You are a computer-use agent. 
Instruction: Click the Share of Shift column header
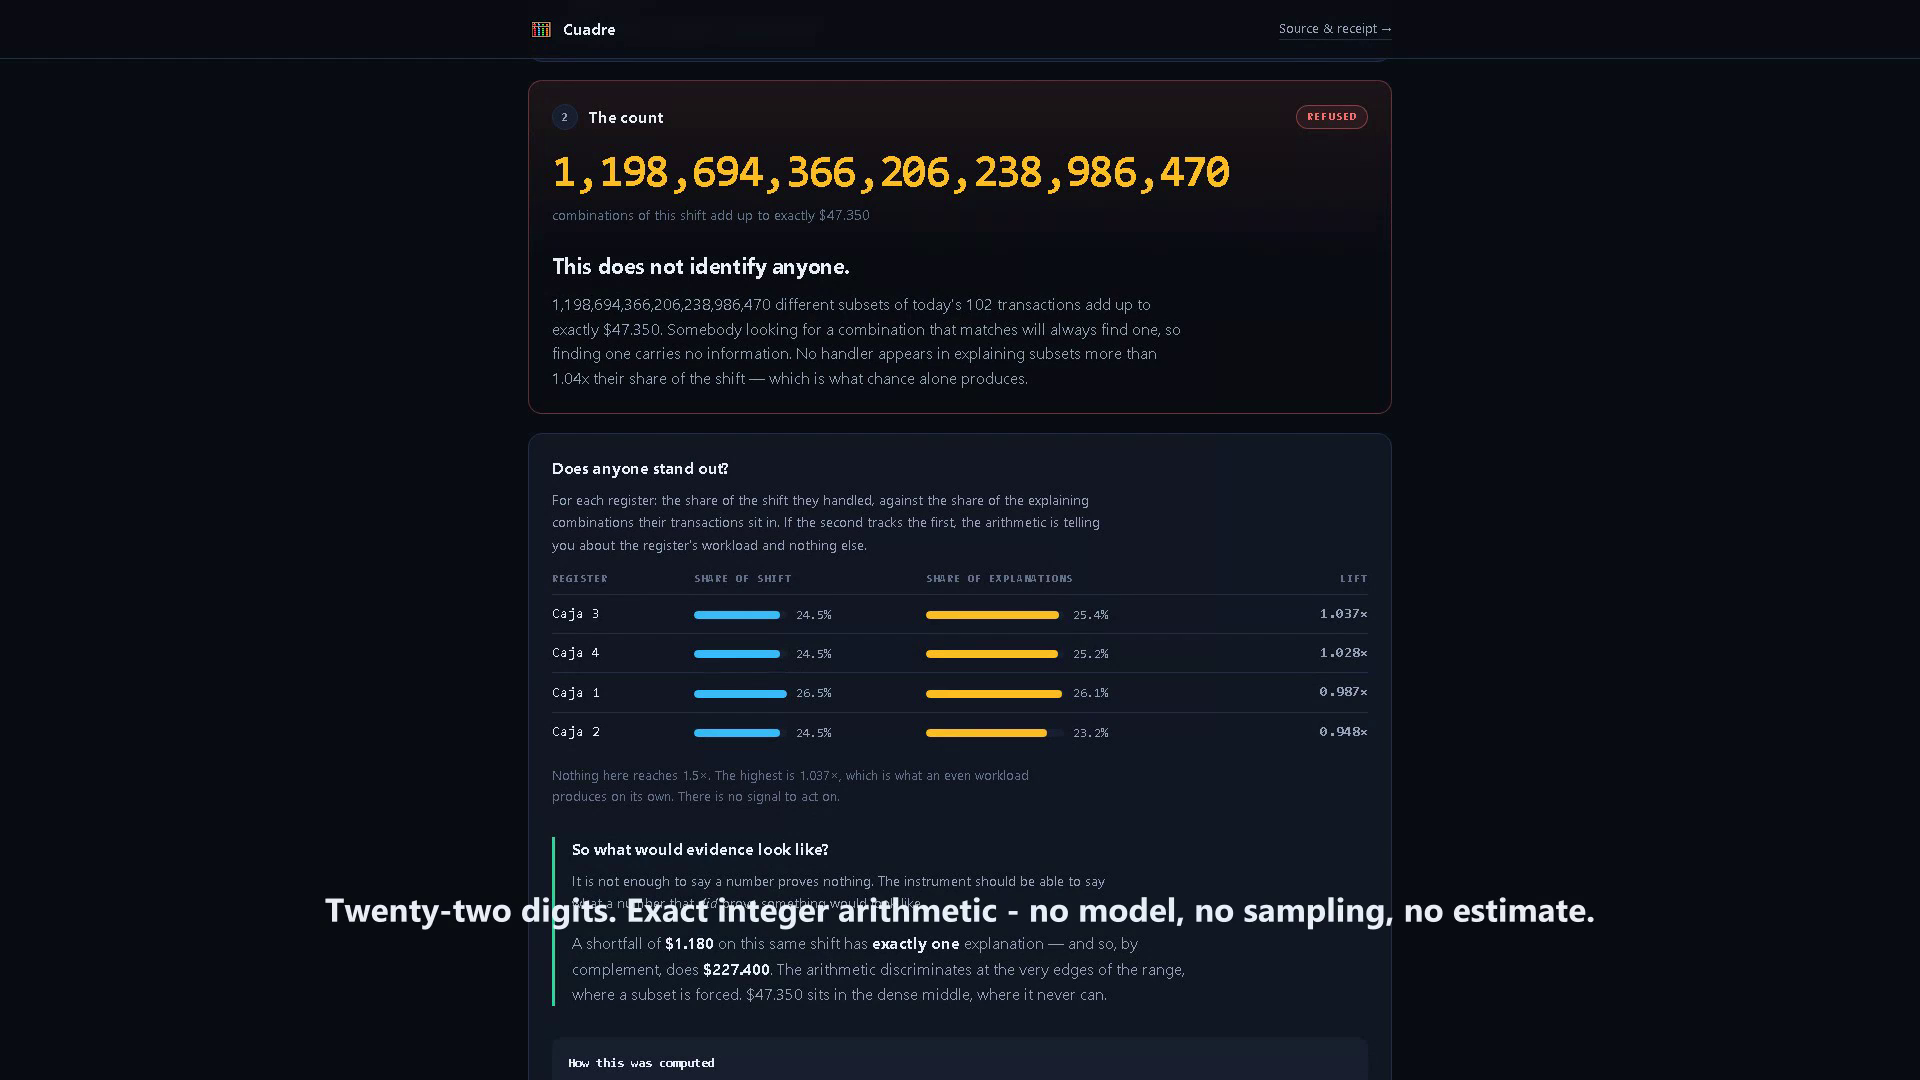coord(742,579)
